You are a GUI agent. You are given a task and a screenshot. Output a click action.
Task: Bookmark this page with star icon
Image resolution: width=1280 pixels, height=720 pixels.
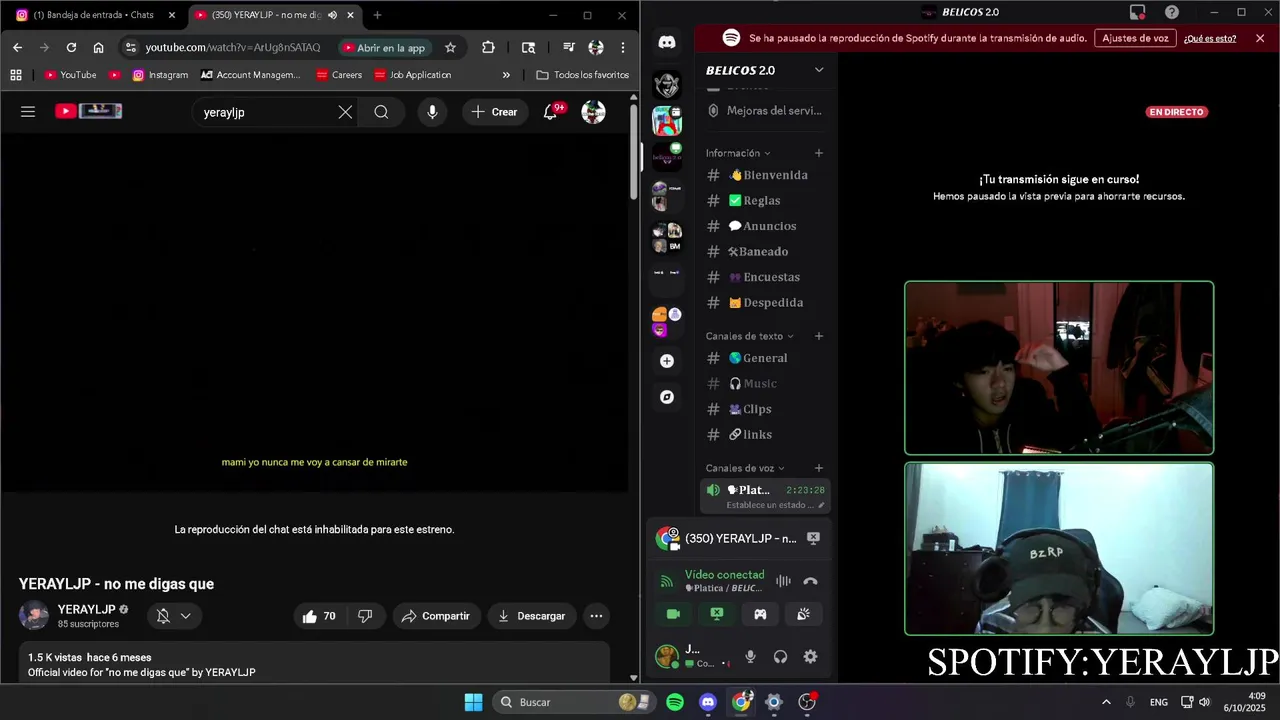click(x=450, y=47)
